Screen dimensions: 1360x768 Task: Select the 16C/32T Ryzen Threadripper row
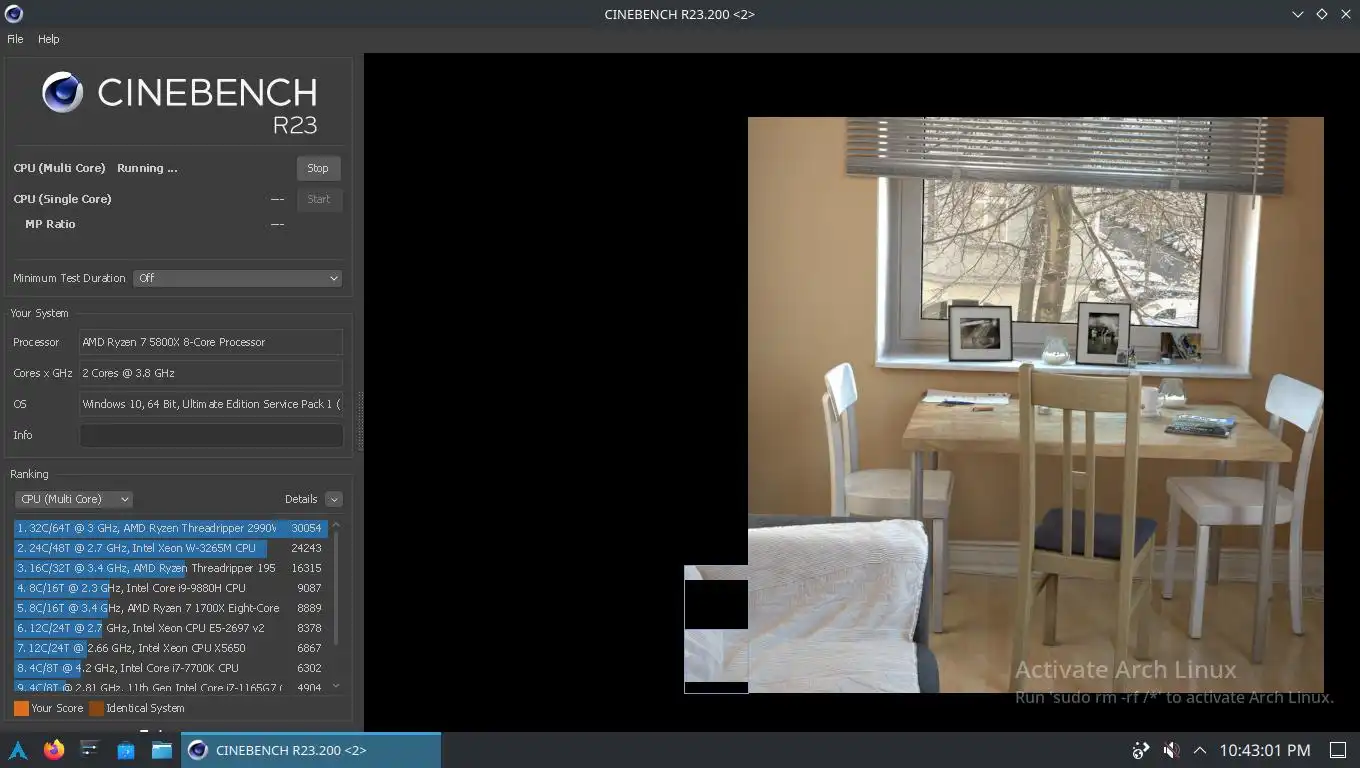coord(170,568)
